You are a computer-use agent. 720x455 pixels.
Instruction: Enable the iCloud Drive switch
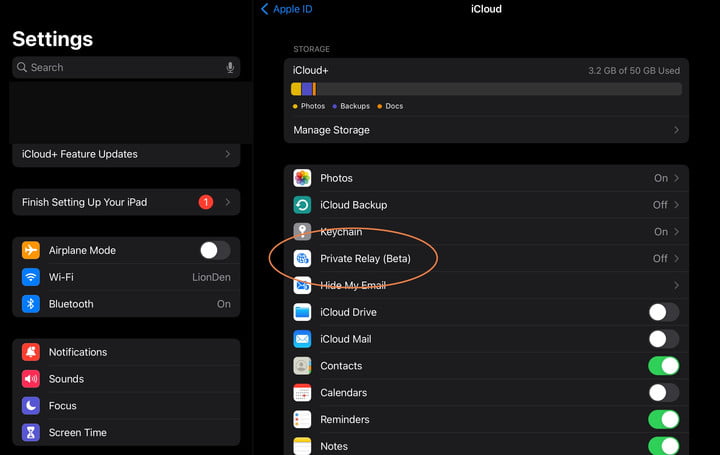[664, 312]
